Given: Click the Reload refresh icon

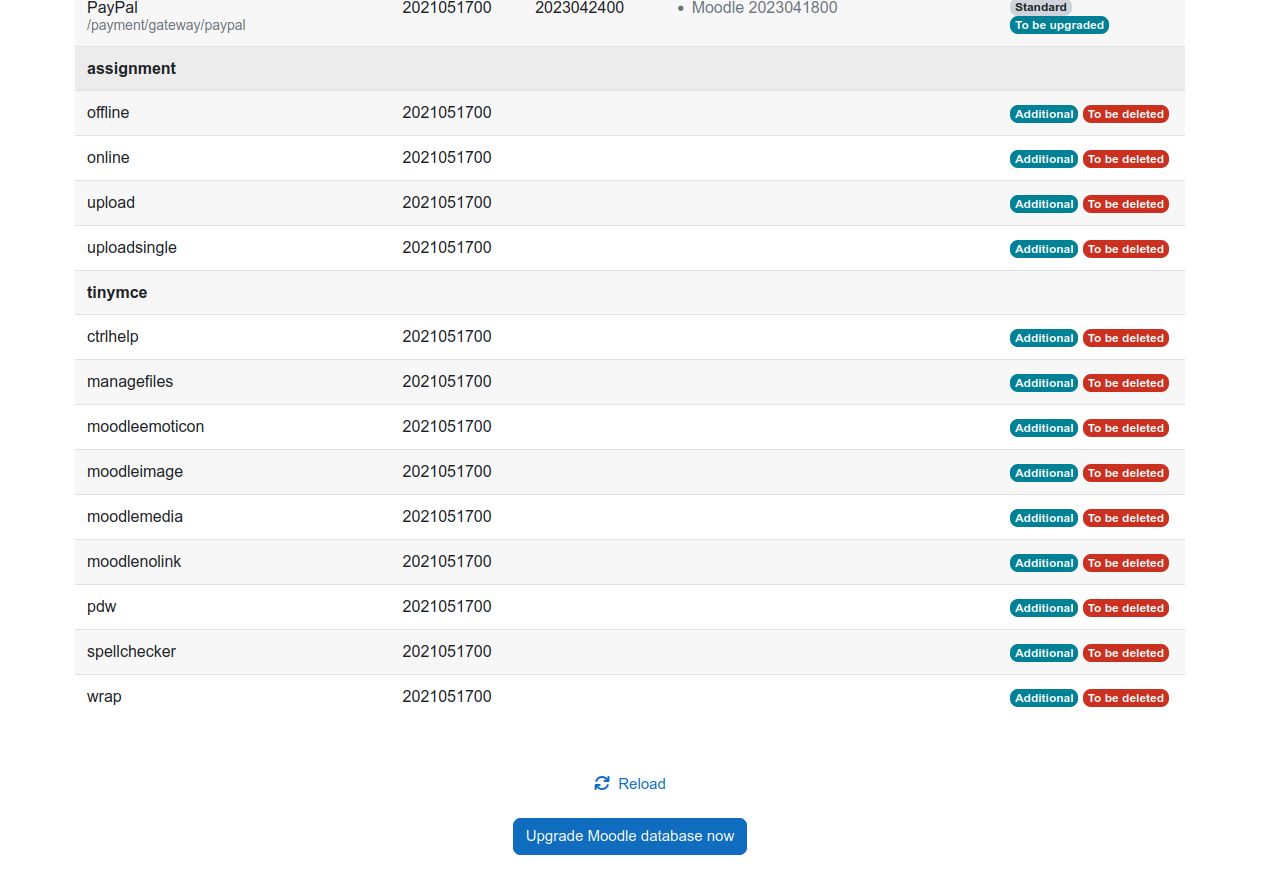Looking at the screenshot, I should [602, 784].
